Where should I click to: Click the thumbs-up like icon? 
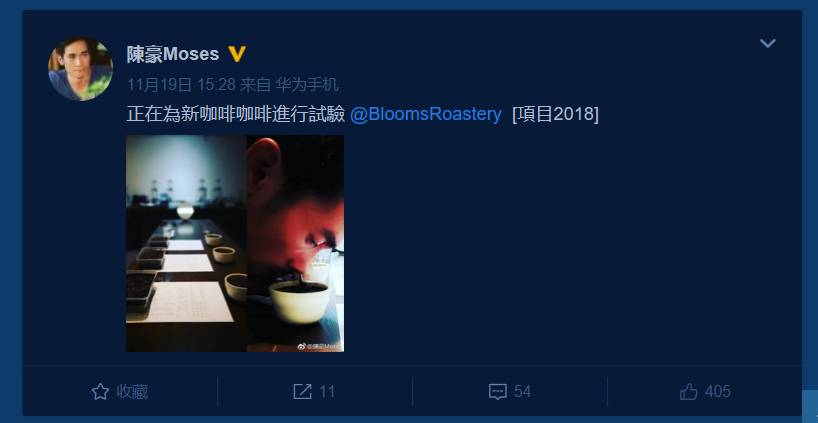point(689,392)
